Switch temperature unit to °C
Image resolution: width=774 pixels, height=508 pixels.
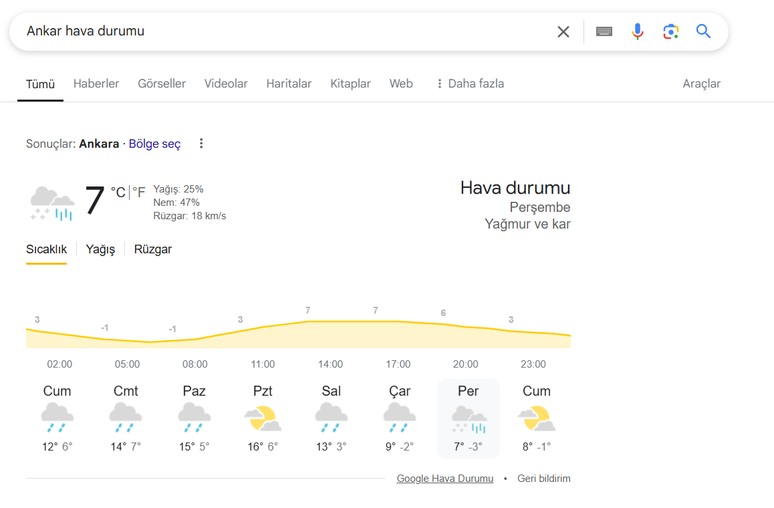click(x=118, y=192)
